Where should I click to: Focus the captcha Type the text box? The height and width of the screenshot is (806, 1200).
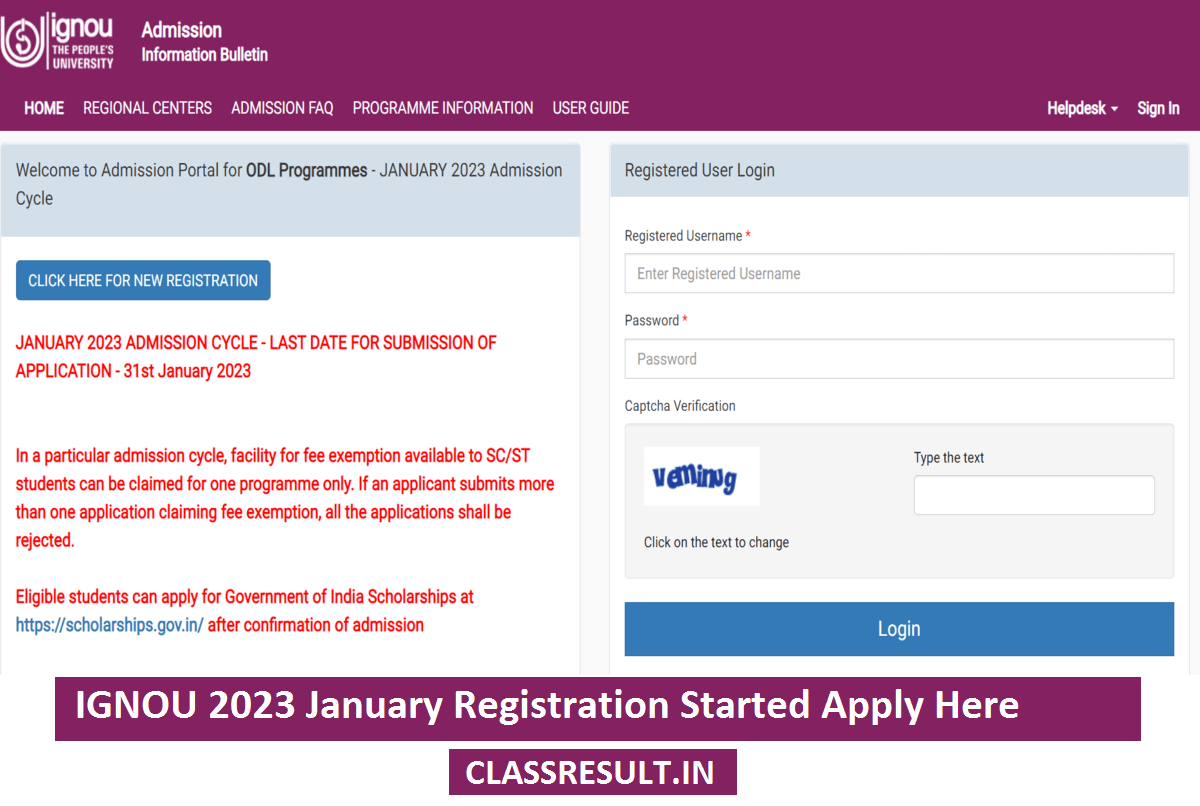(1034, 495)
